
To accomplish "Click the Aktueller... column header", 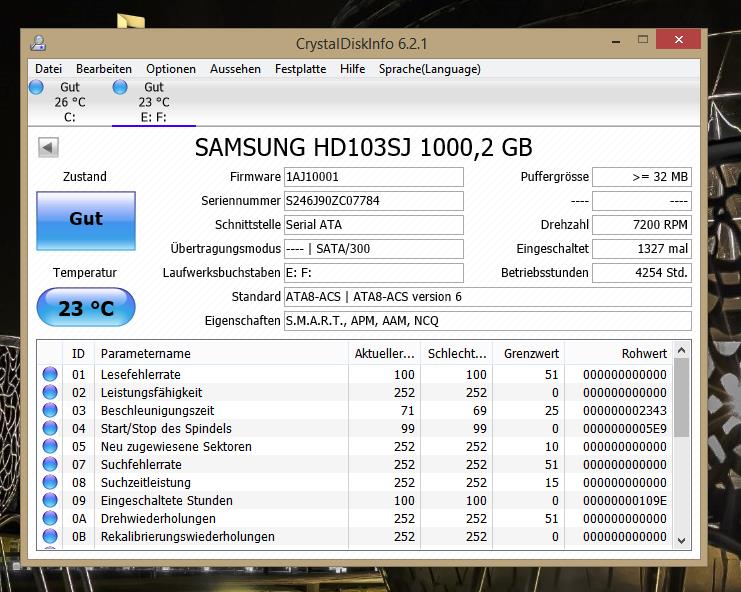I will [384, 353].
